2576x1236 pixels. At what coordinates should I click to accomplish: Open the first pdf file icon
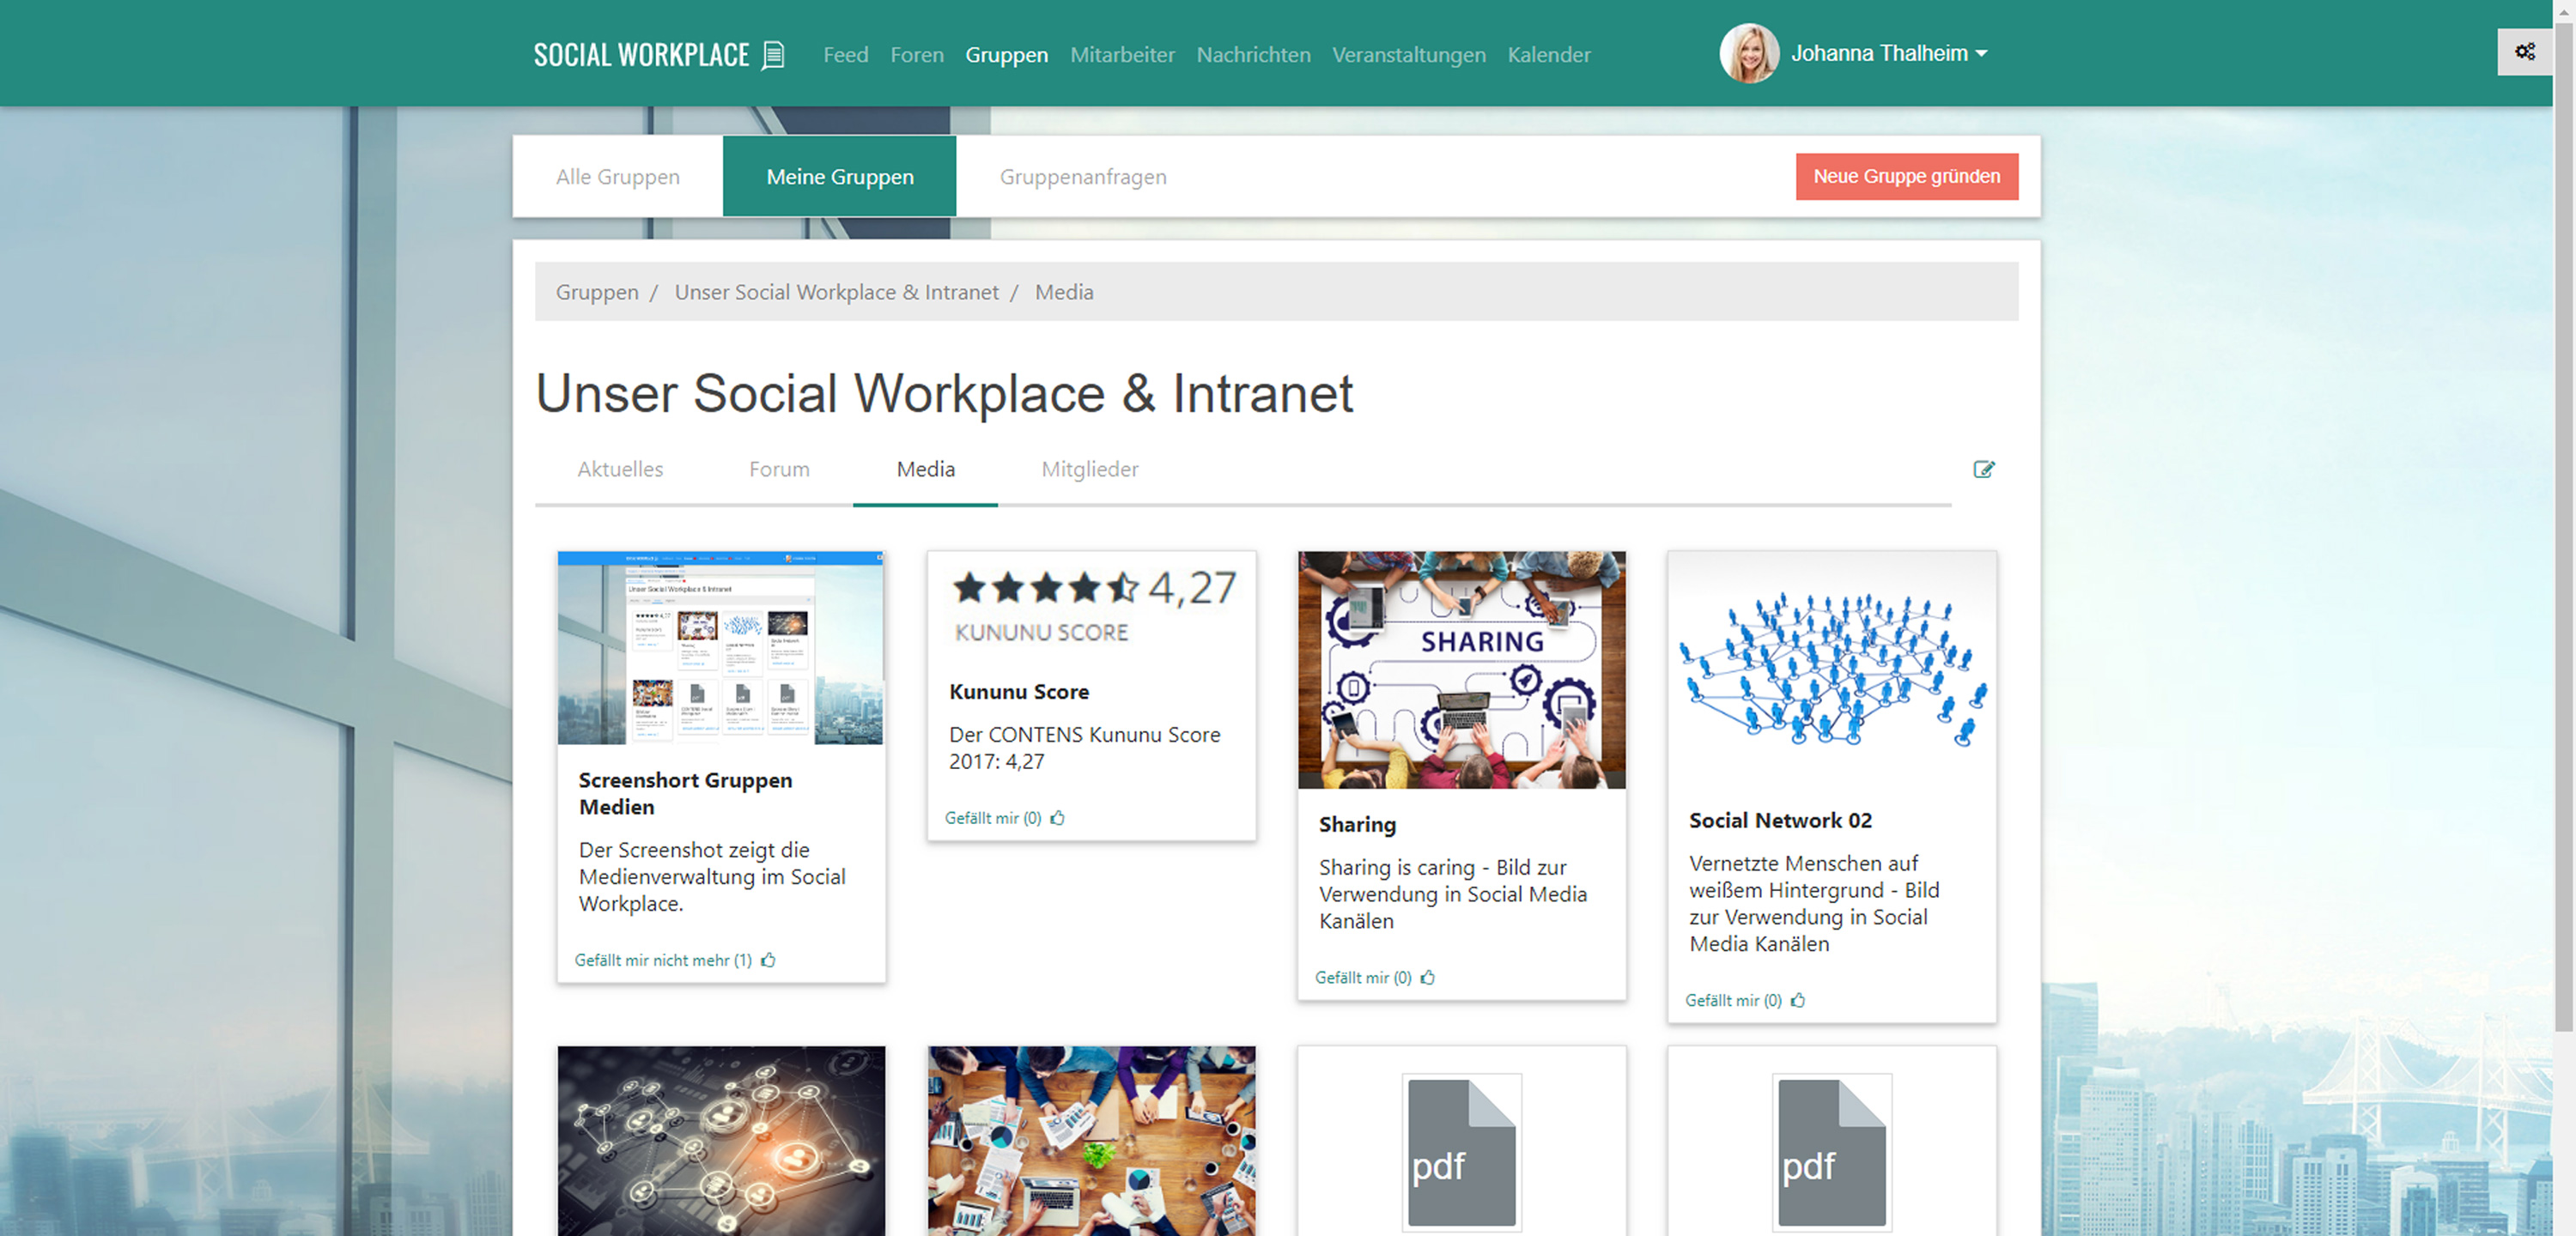1461,1152
